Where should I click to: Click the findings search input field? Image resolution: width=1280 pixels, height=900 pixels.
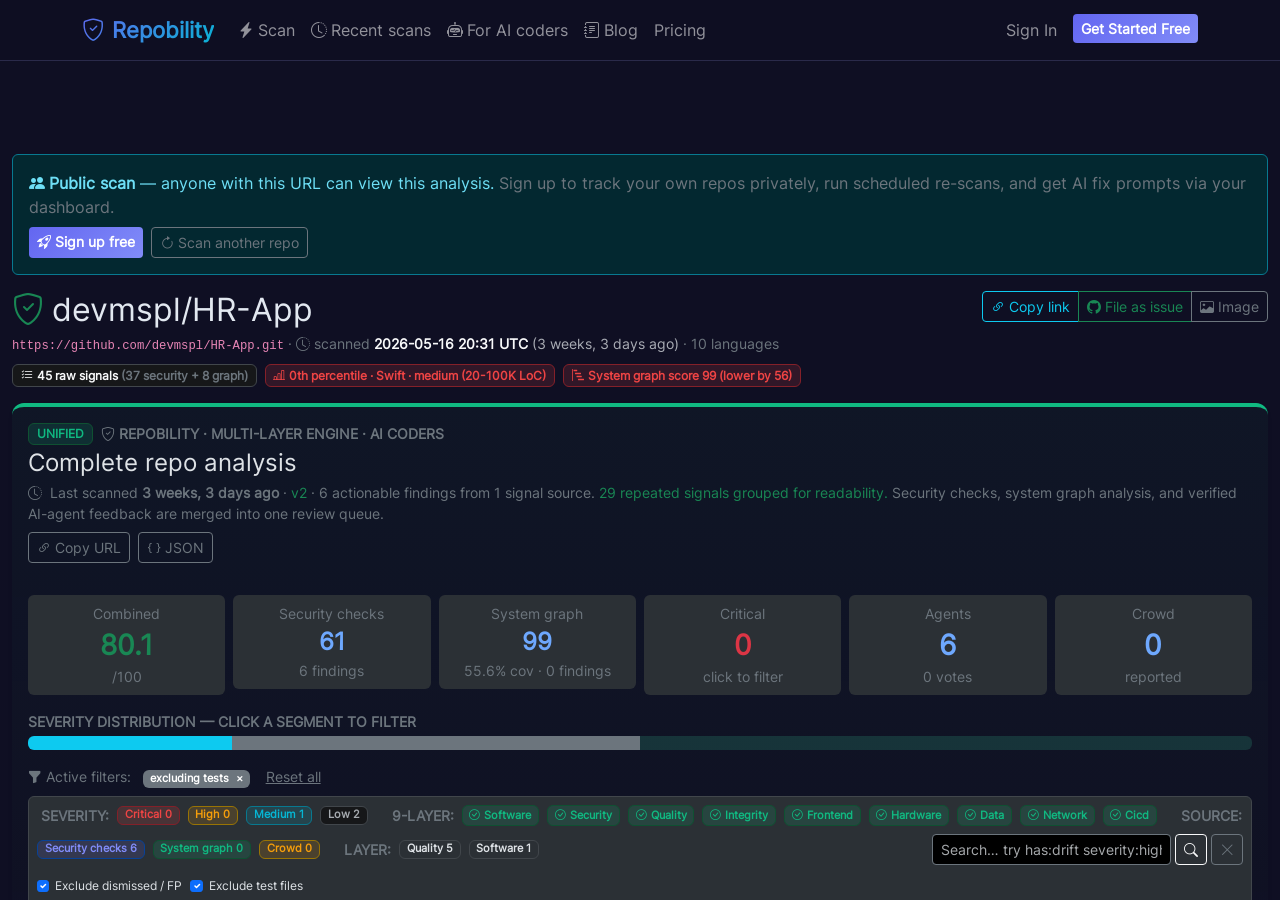click(1051, 850)
